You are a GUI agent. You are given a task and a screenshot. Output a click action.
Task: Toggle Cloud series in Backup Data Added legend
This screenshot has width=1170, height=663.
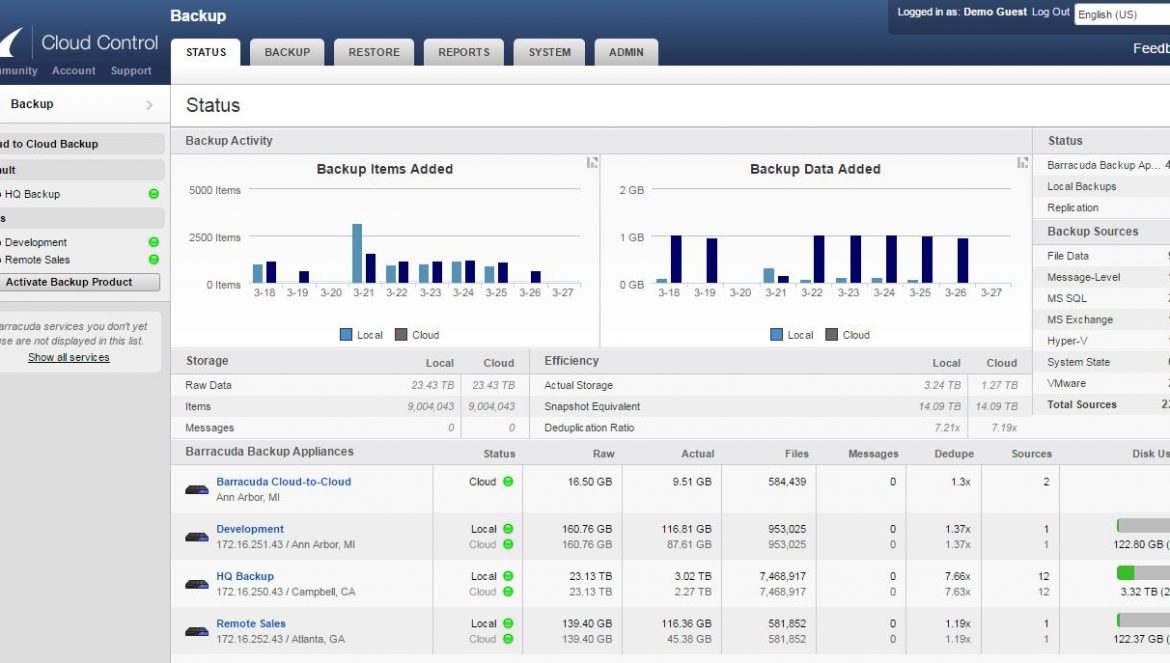click(x=848, y=335)
